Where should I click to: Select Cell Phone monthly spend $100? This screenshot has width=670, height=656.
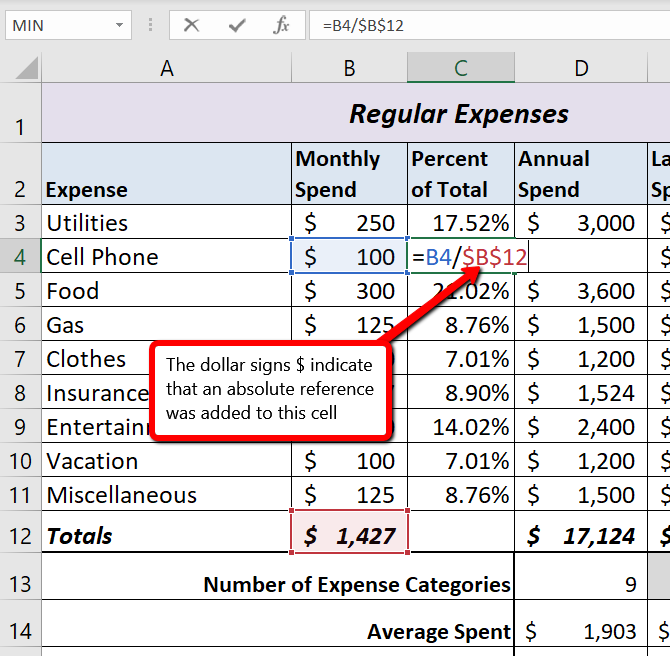(x=350, y=256)
